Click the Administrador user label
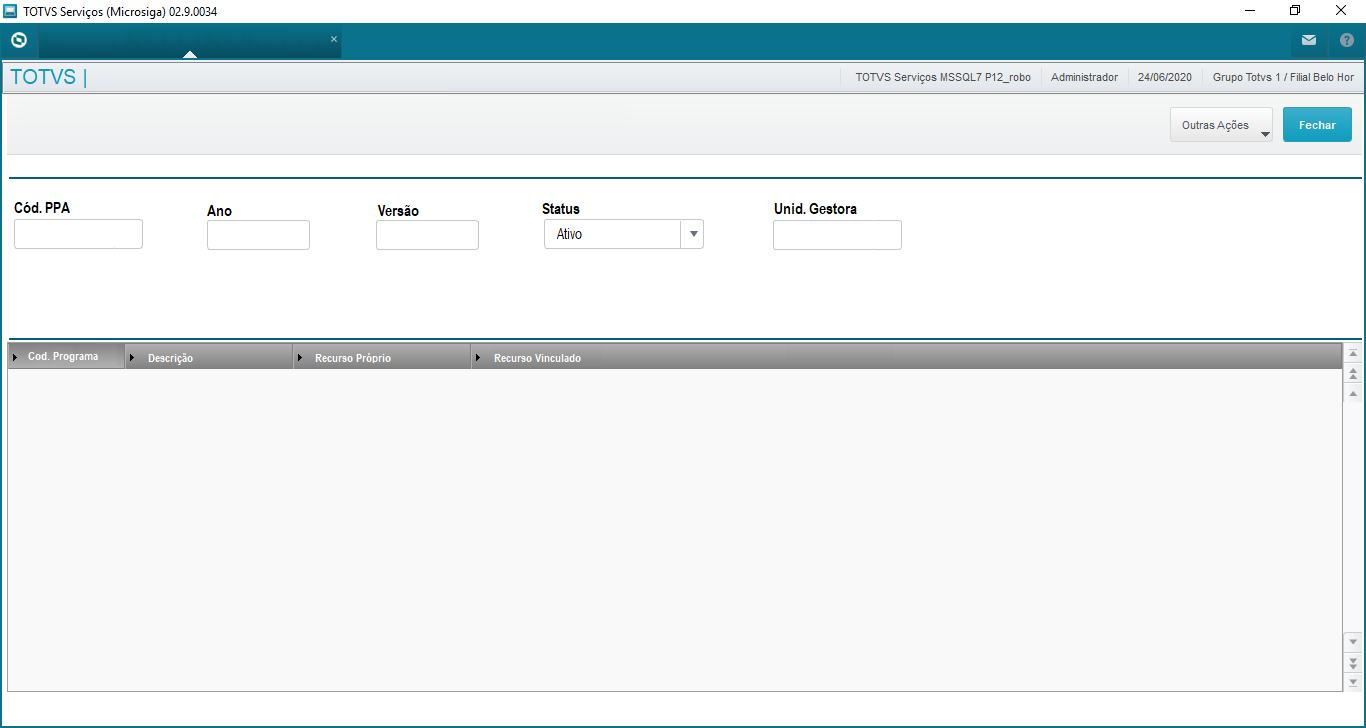 pyautogui.click(x=1084, y=77)
